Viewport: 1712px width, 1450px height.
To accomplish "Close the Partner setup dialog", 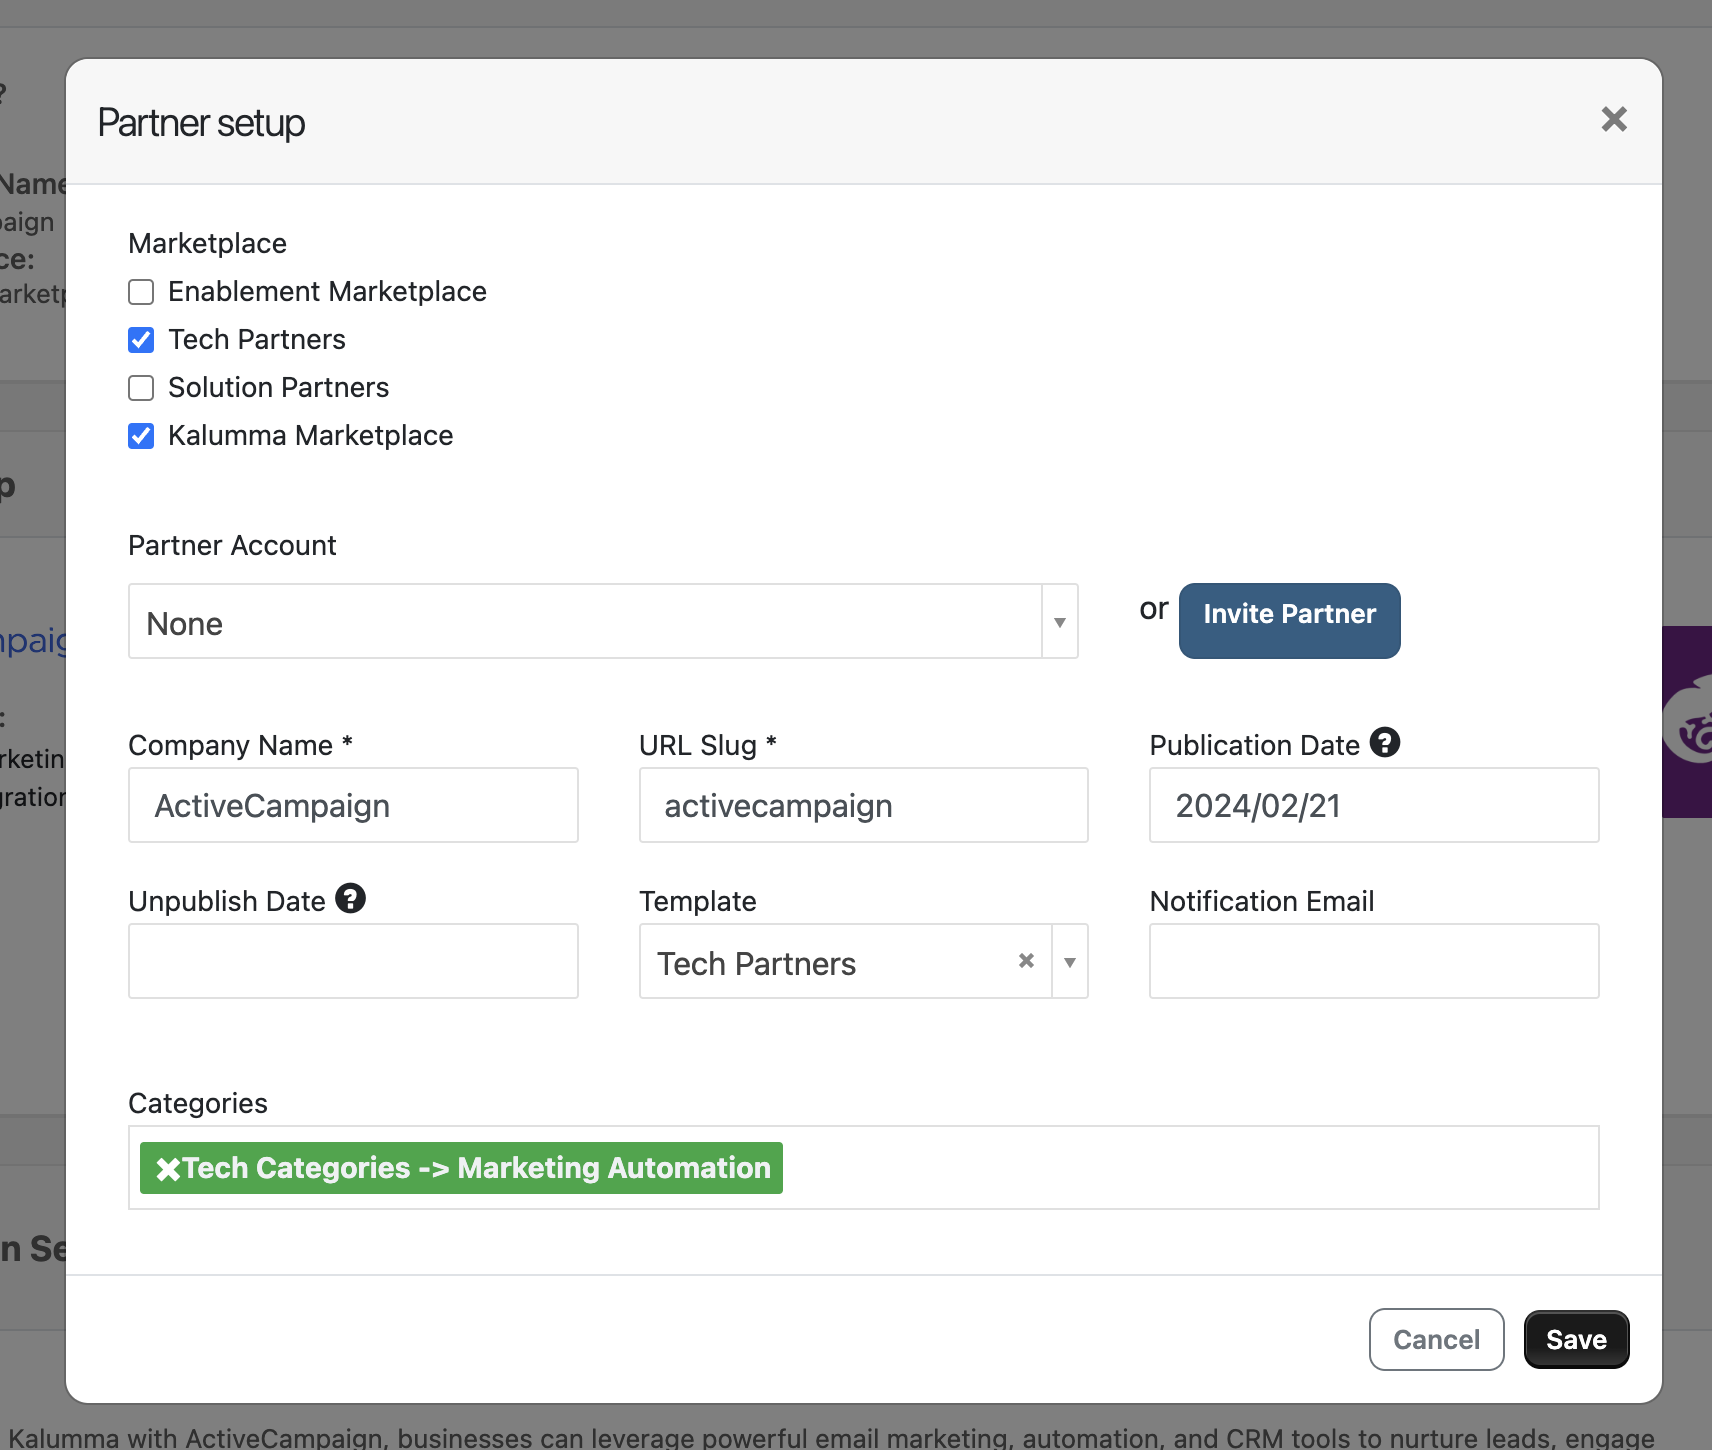I will coord(1614,120).
